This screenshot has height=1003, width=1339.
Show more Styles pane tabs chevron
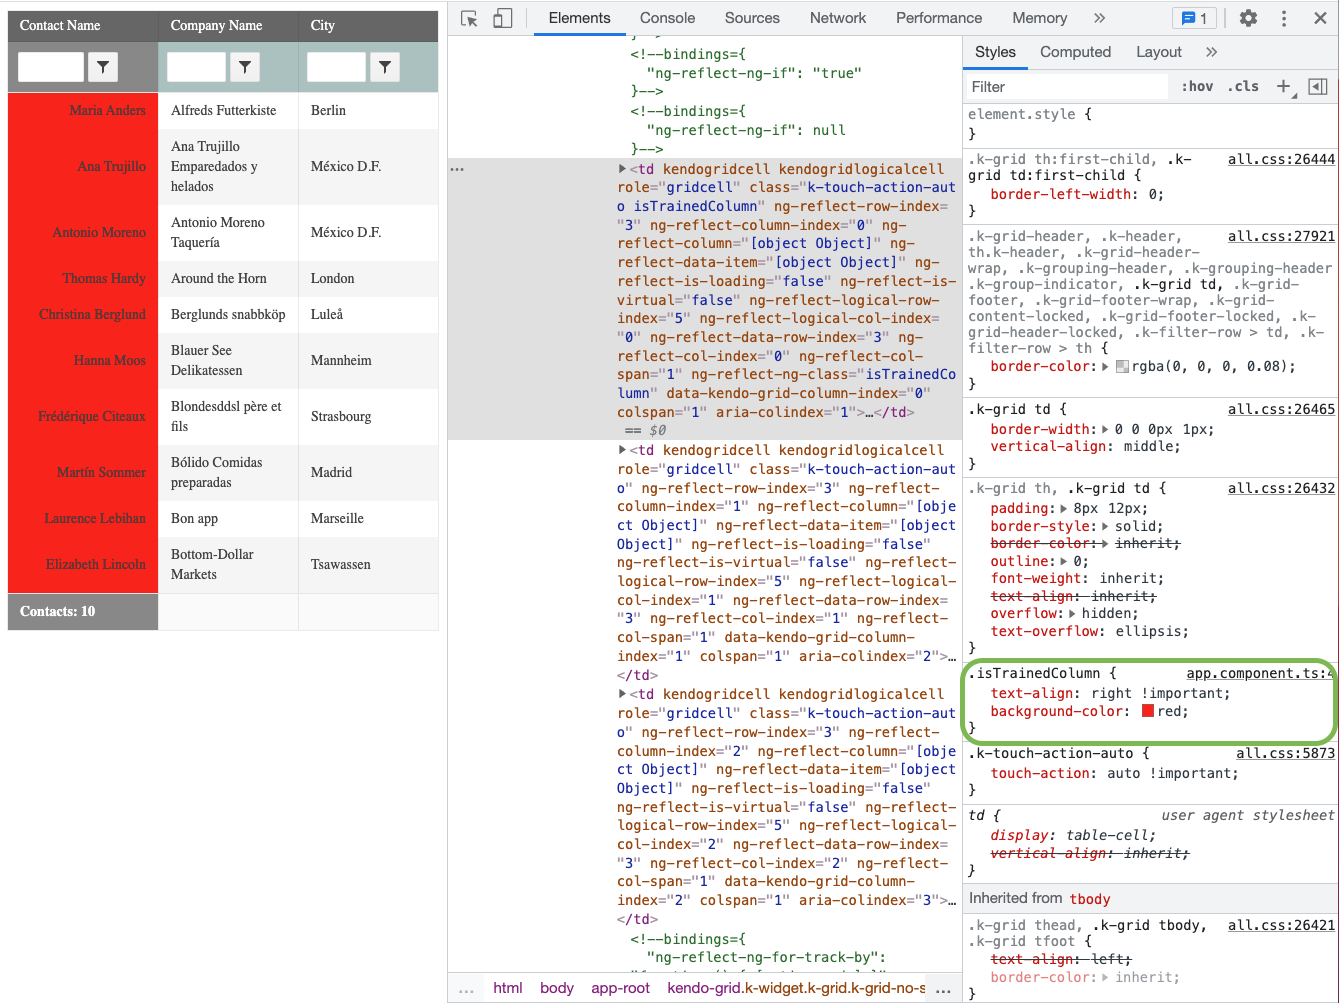[1212, 52]
